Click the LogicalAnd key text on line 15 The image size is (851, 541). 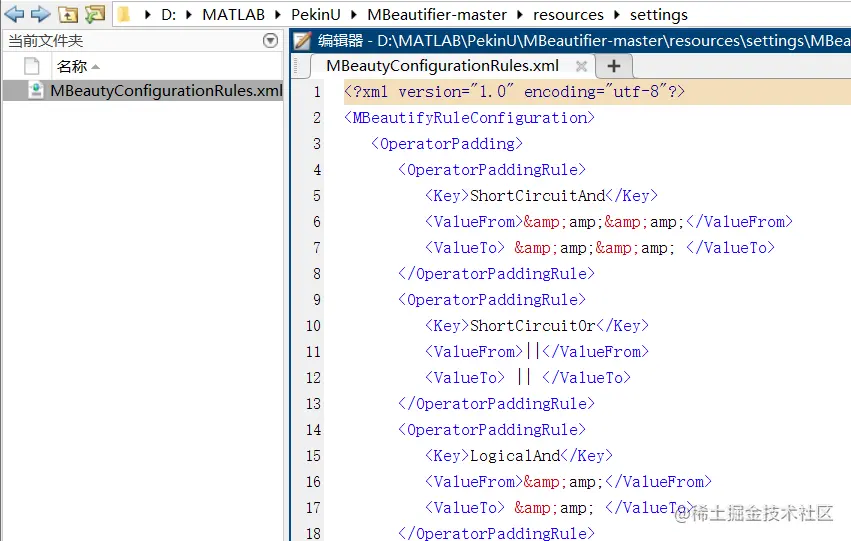(x=515, y=456)
